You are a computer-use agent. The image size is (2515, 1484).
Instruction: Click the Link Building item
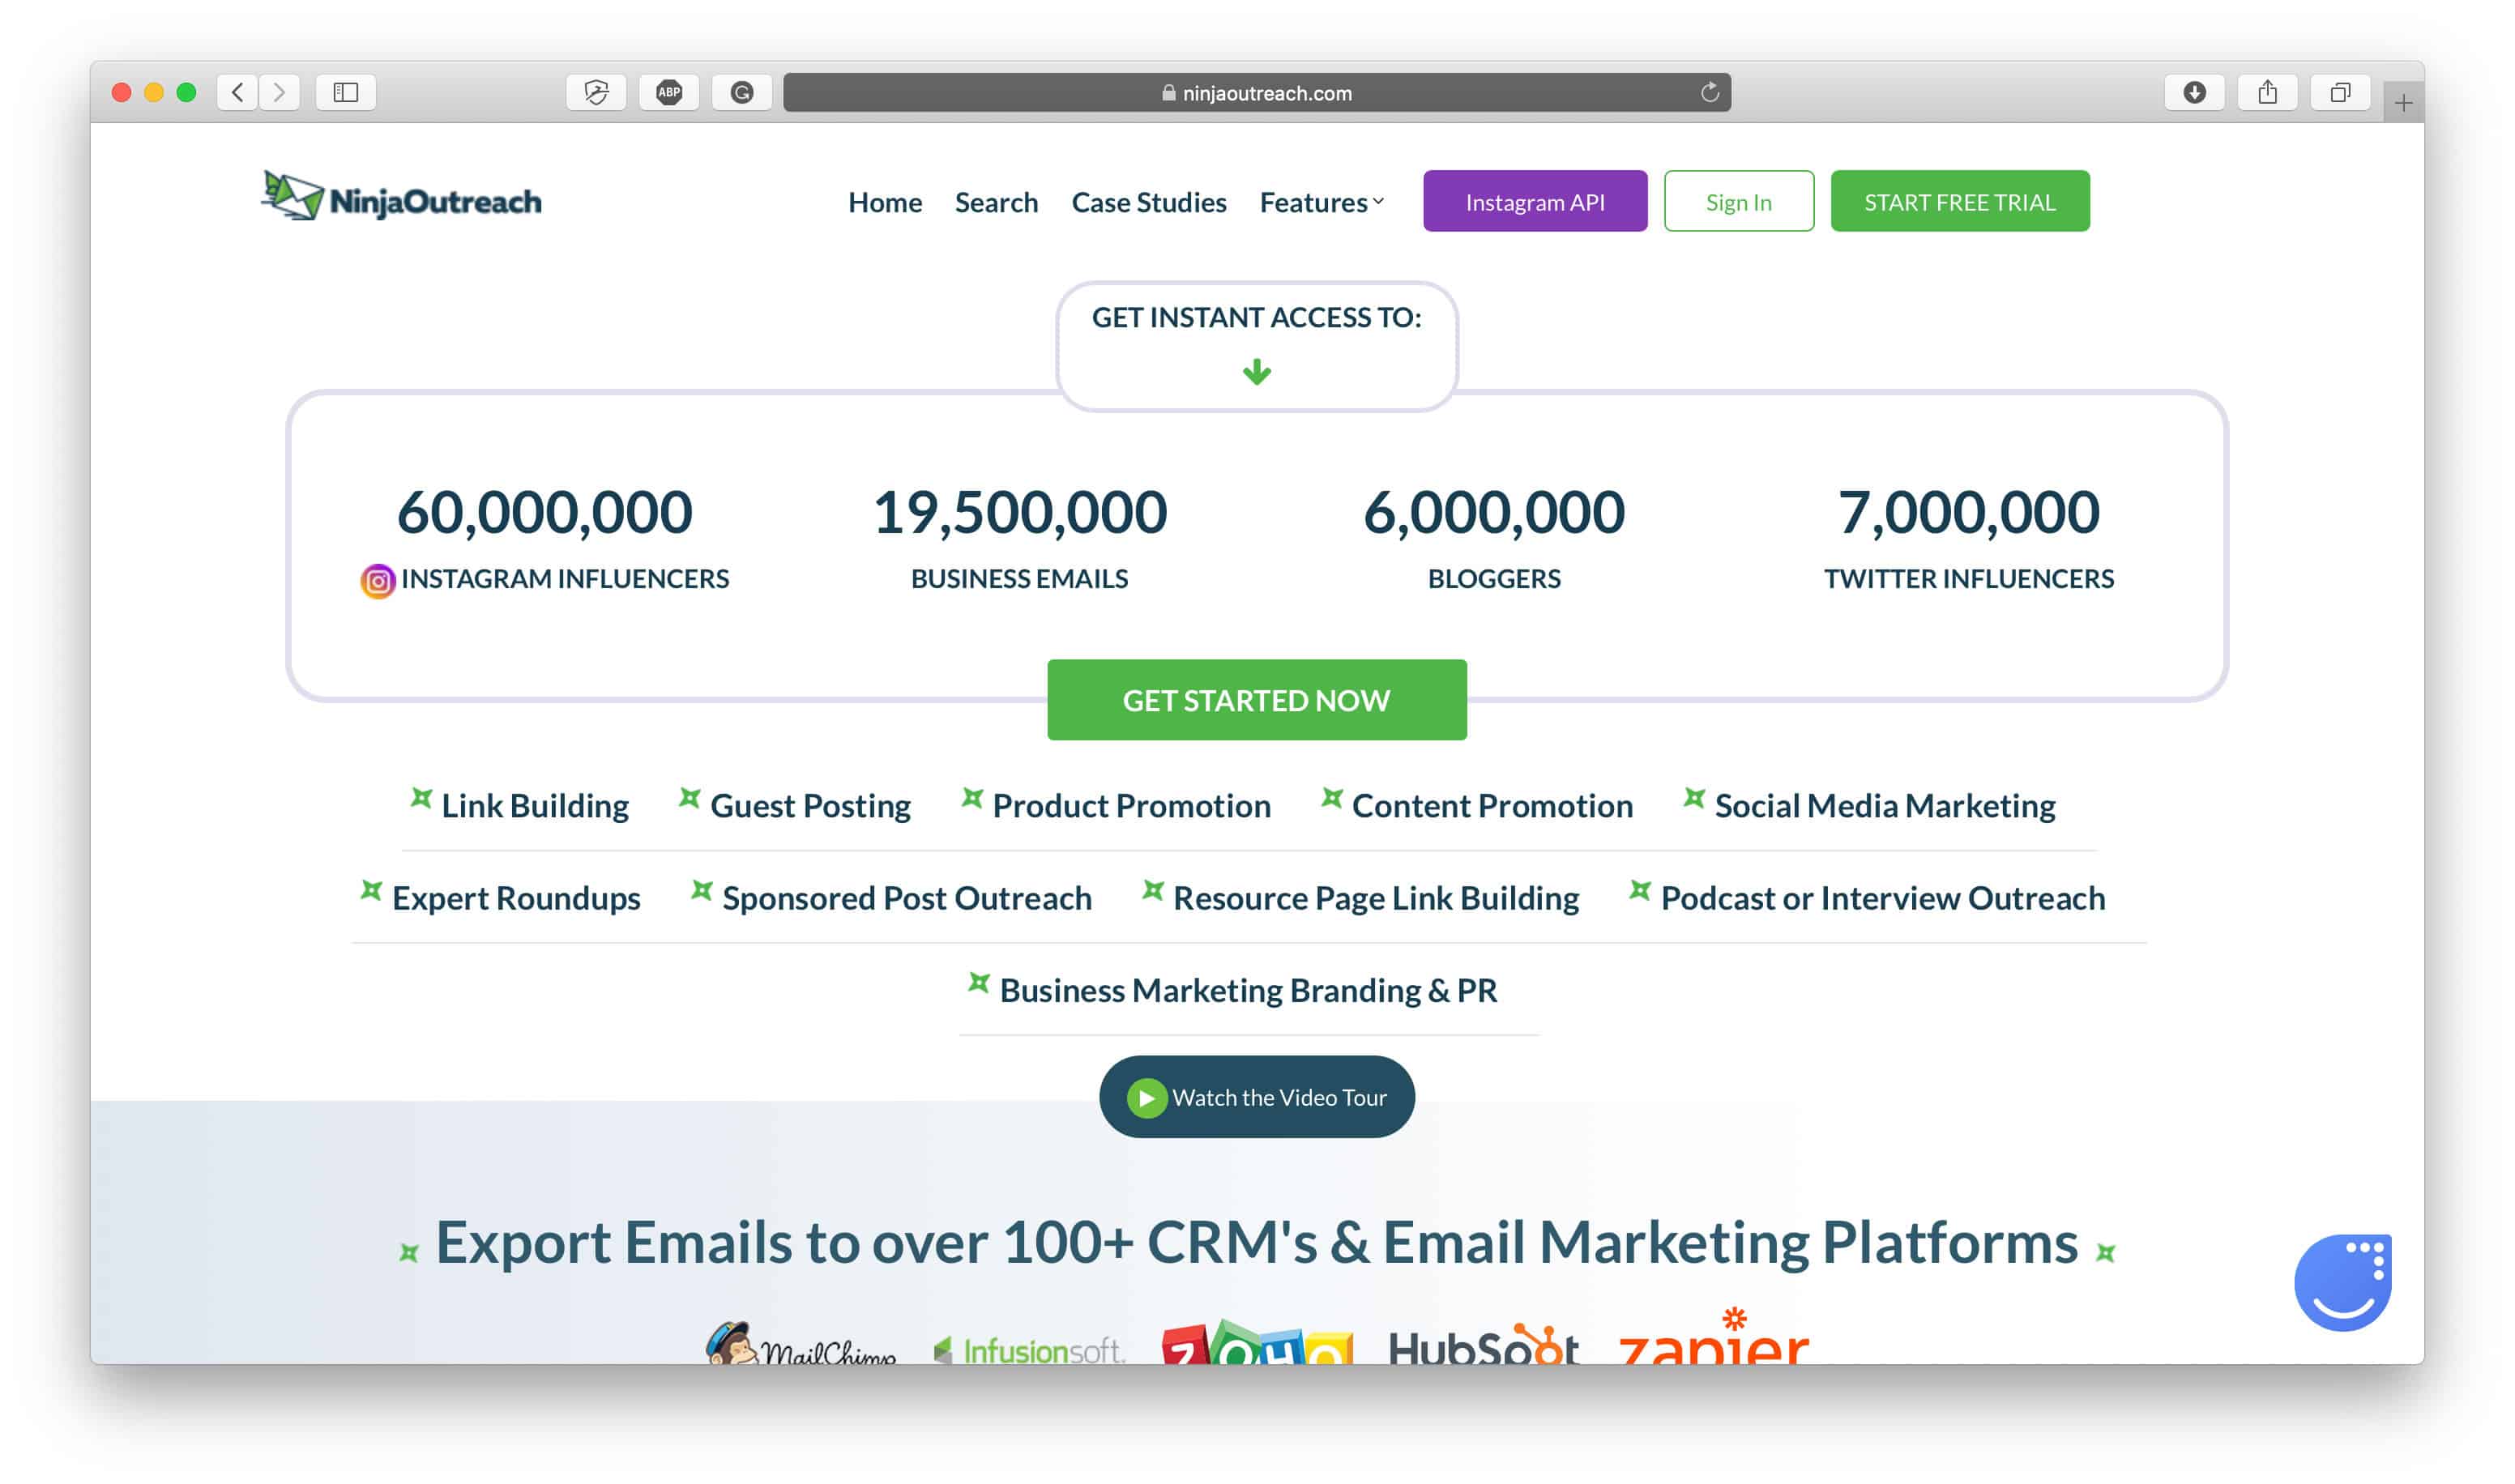tap(520, 805)
